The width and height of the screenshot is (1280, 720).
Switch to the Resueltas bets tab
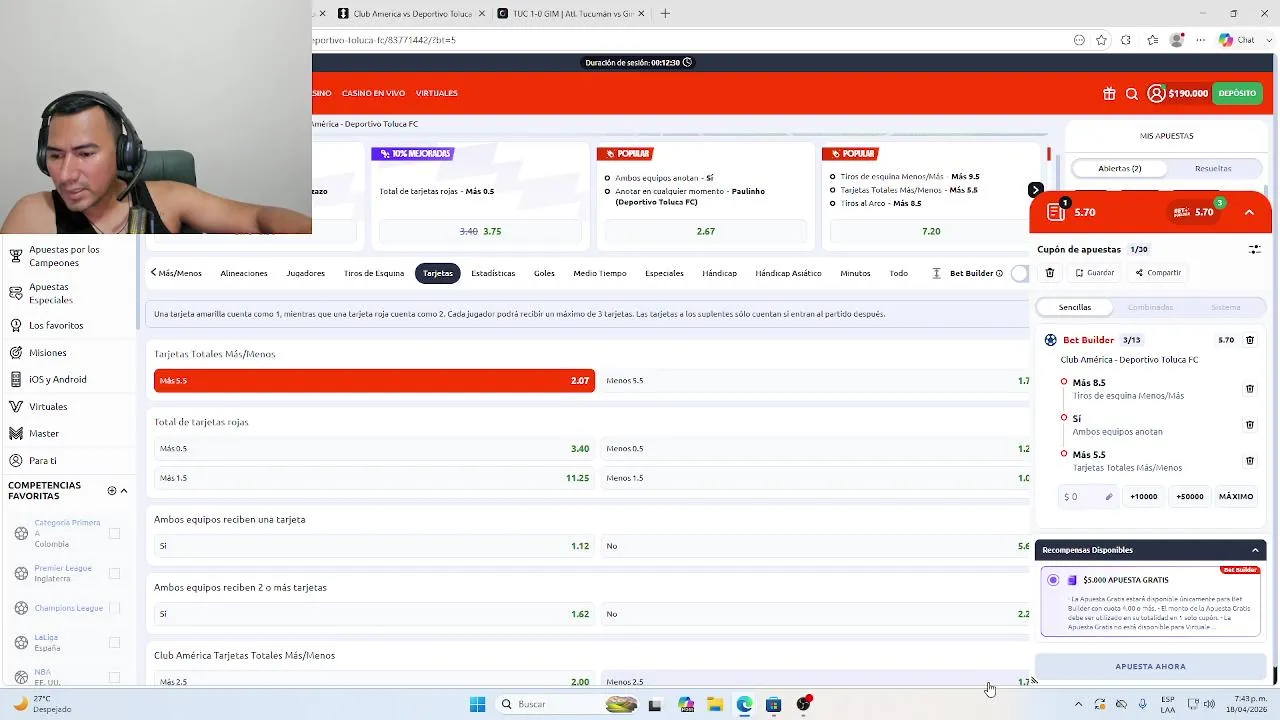tap(1213, 168)
